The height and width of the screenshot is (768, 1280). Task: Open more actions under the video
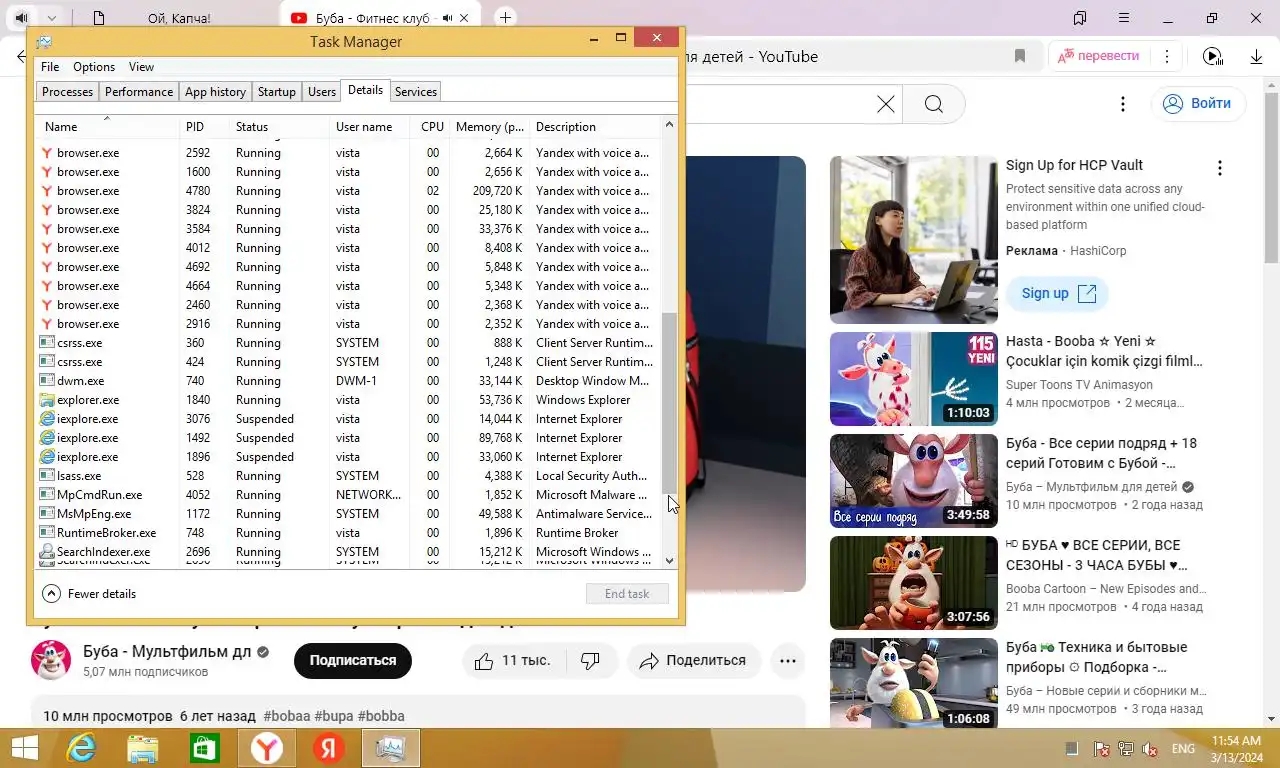(788, 661)
